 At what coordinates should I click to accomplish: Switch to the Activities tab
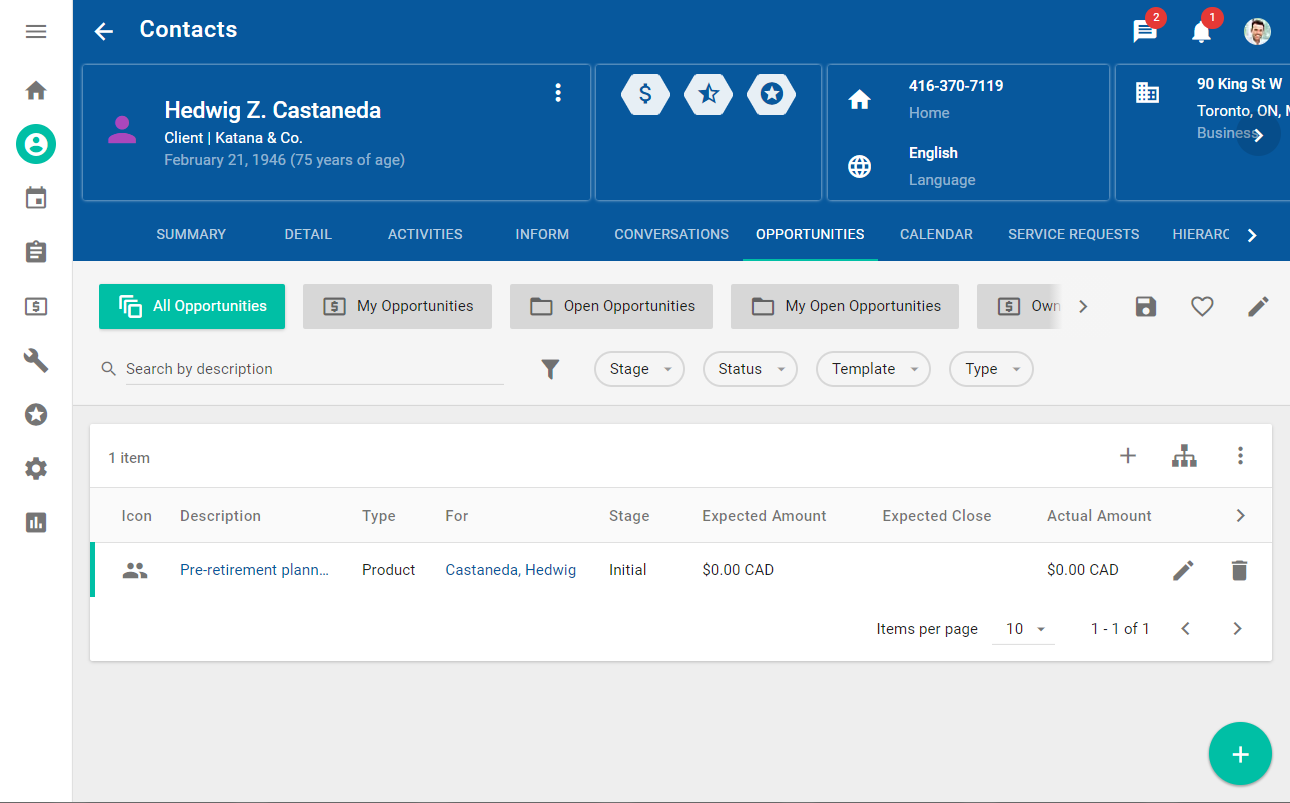point(425,234)
